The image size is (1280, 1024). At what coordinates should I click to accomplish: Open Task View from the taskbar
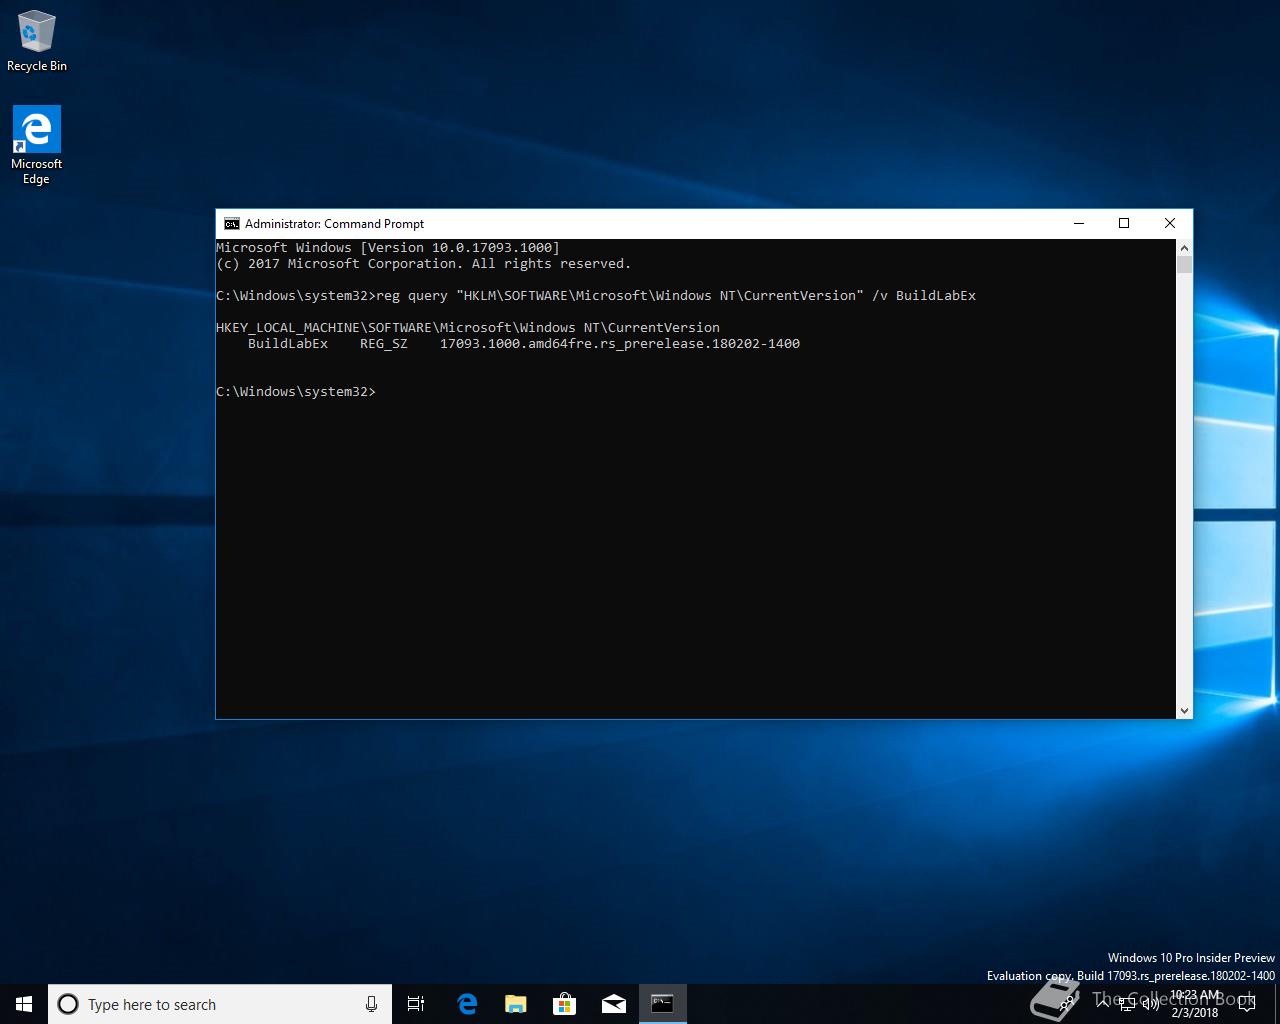416,1004
